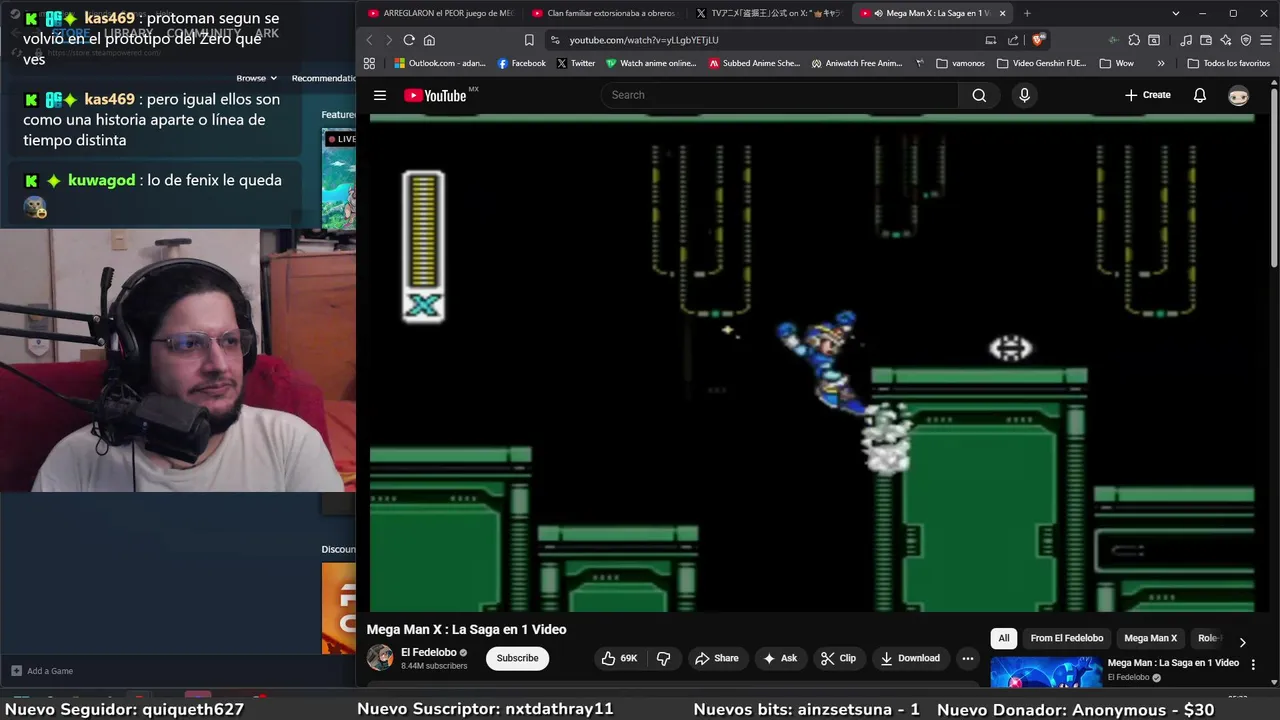1280x720 pixels.
Task: Open the YouTube hamburger guide menu
Action: [x=380, y=95]
